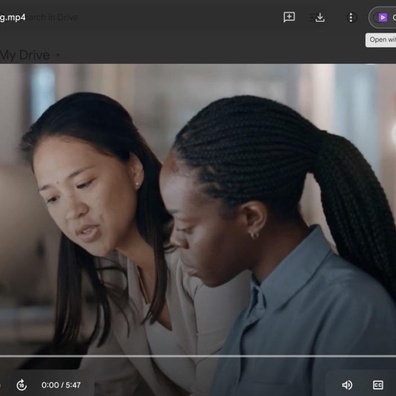
Task: Mute the video volume
Action: (347, 385)
